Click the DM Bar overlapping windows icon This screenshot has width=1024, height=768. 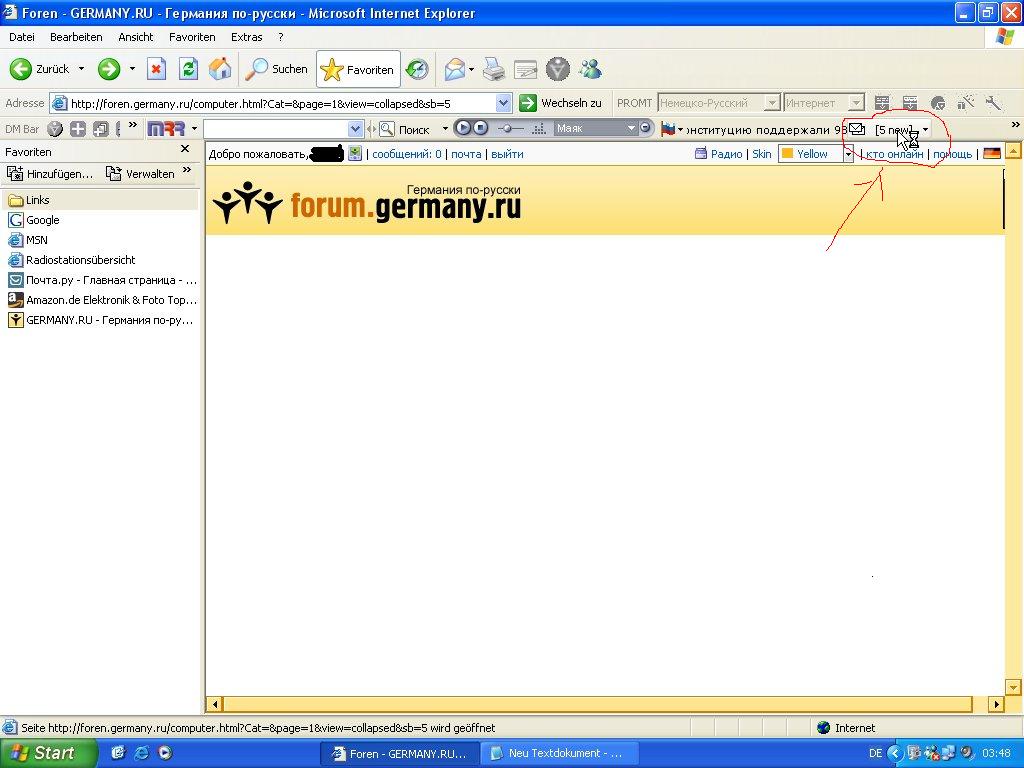click(x=101, y=129)
